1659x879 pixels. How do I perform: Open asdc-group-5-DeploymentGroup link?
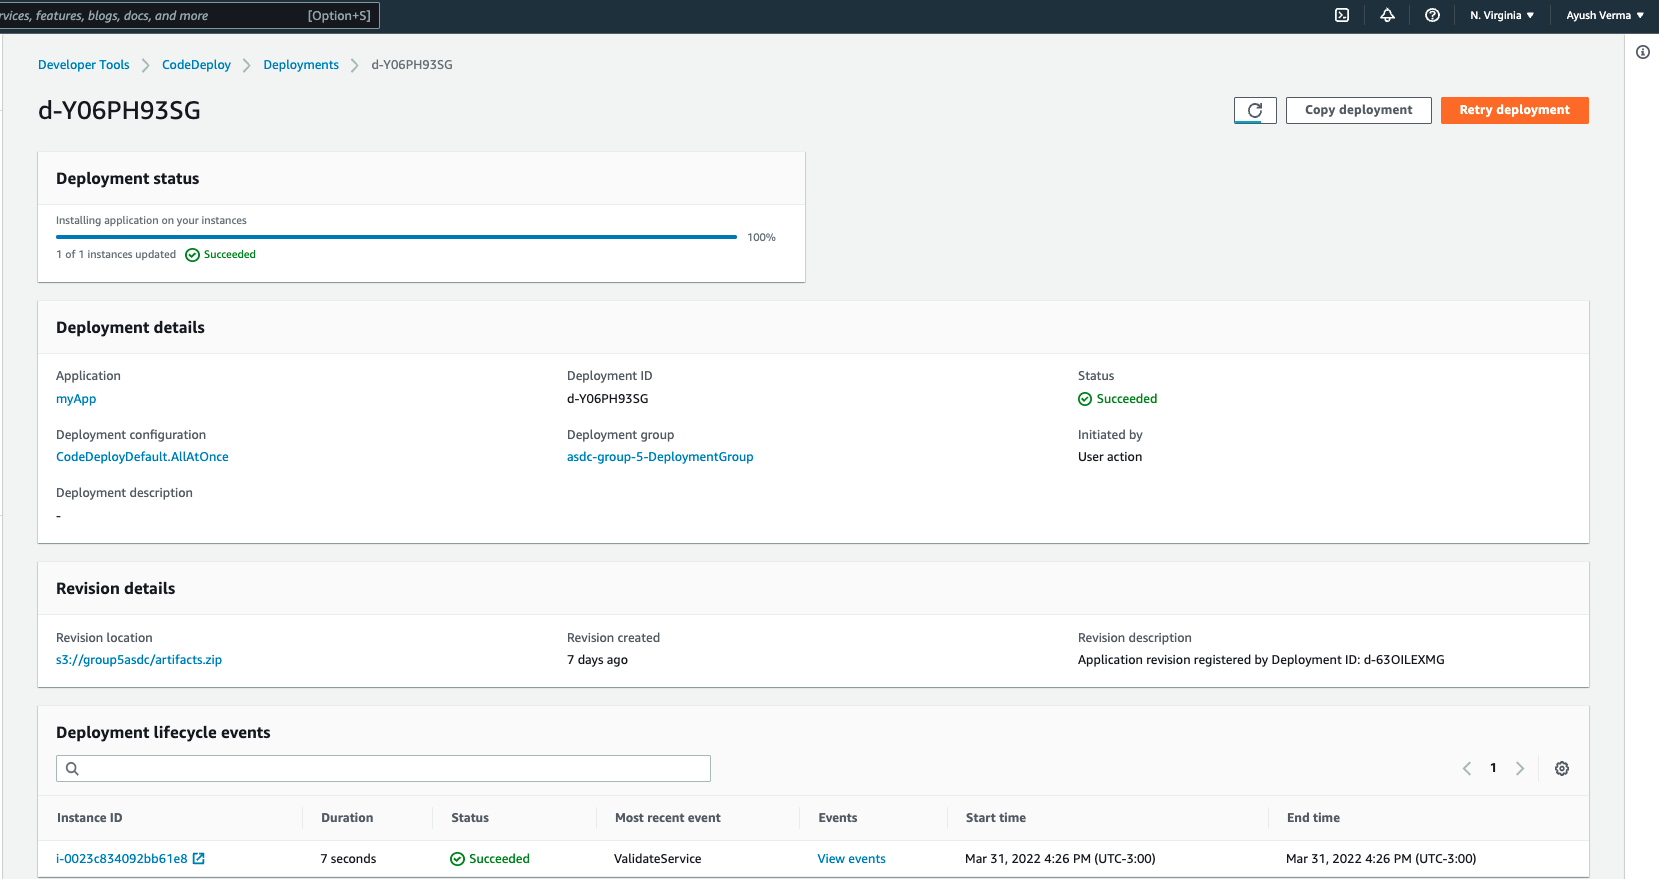click(x=660, y=457)
